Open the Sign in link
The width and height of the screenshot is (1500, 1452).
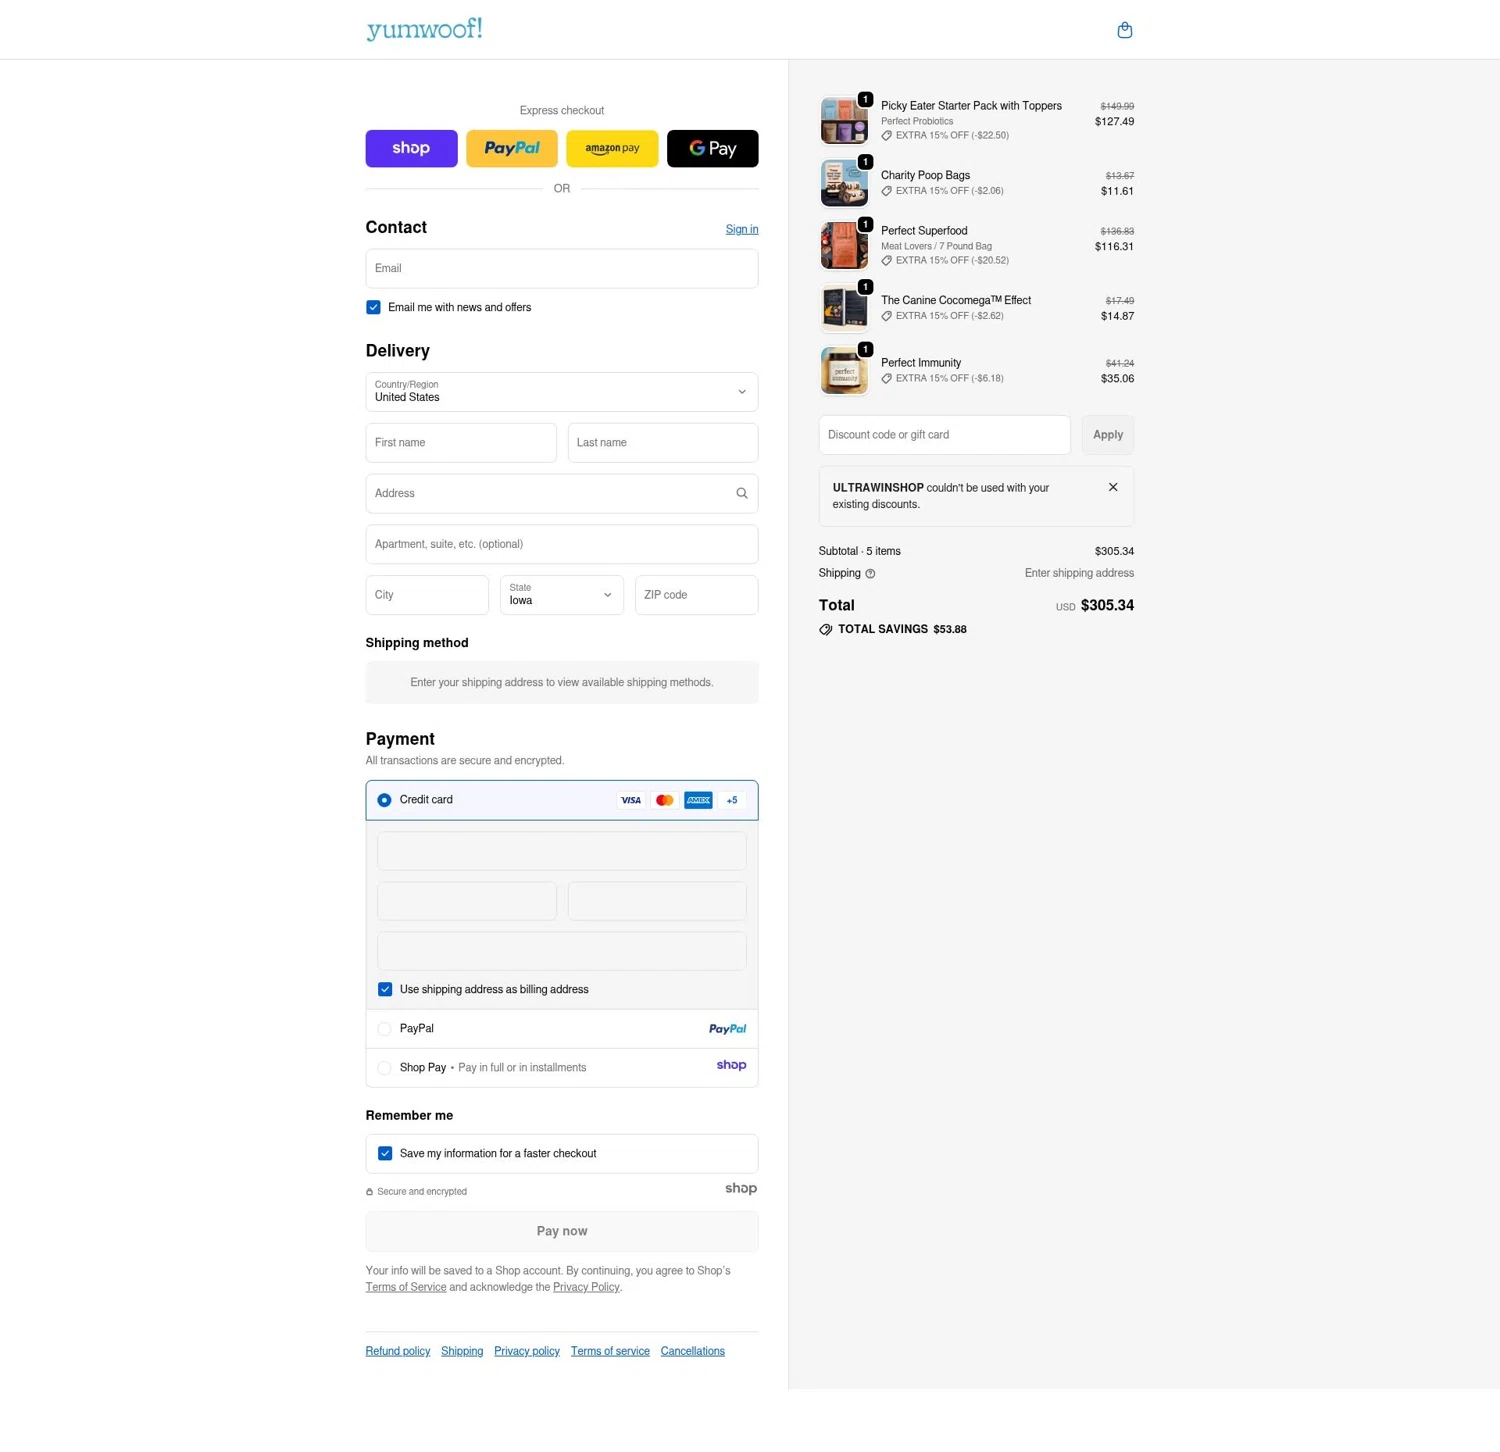click(742, 229)
